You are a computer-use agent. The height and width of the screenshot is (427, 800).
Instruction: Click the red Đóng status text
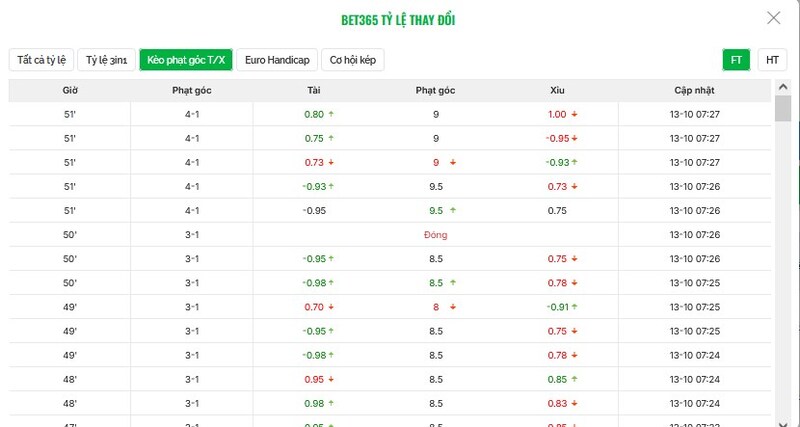coord(435,235)
